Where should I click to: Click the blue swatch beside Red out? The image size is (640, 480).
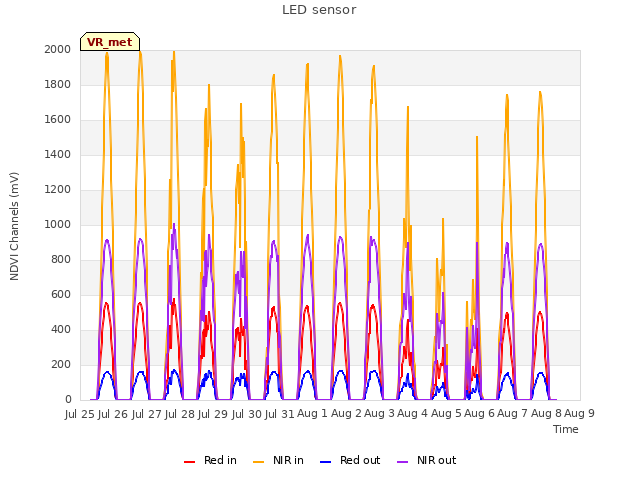pyautogui.click(x=325, y=462)
